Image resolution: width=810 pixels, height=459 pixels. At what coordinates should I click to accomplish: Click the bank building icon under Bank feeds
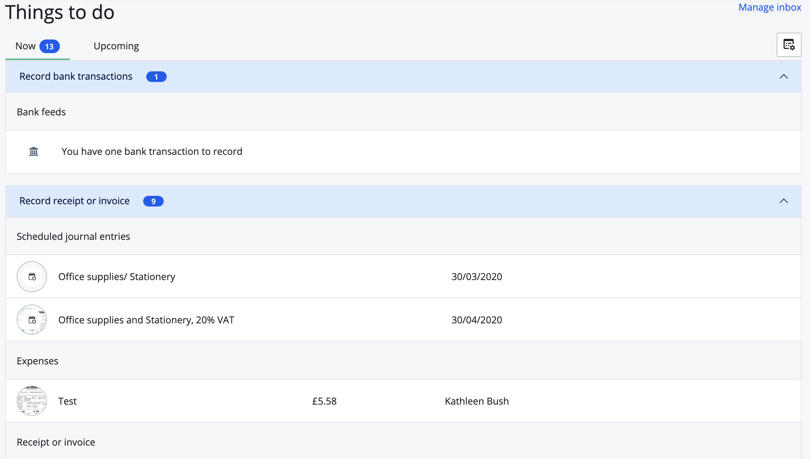[34, 152]
